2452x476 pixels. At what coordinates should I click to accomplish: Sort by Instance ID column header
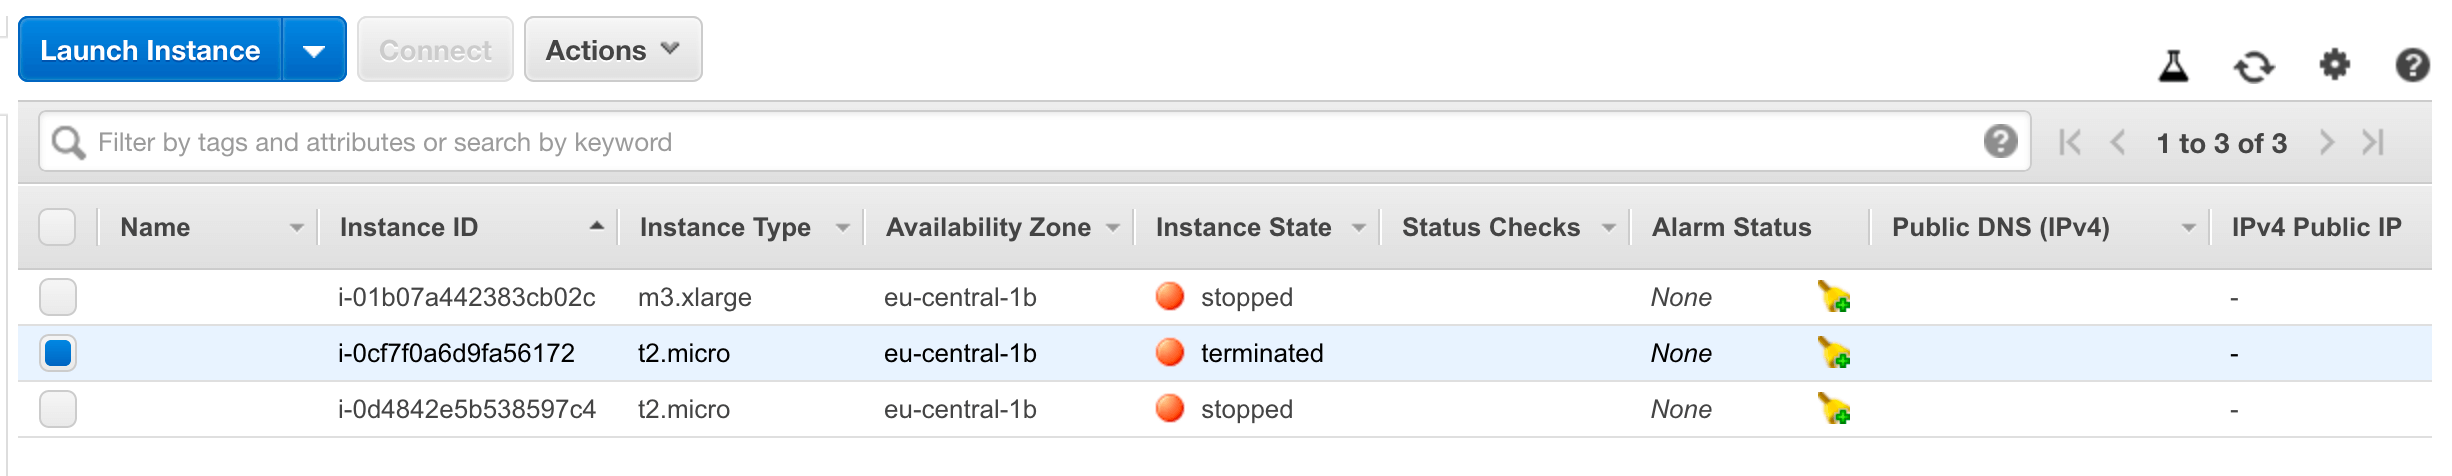[408, 227]
